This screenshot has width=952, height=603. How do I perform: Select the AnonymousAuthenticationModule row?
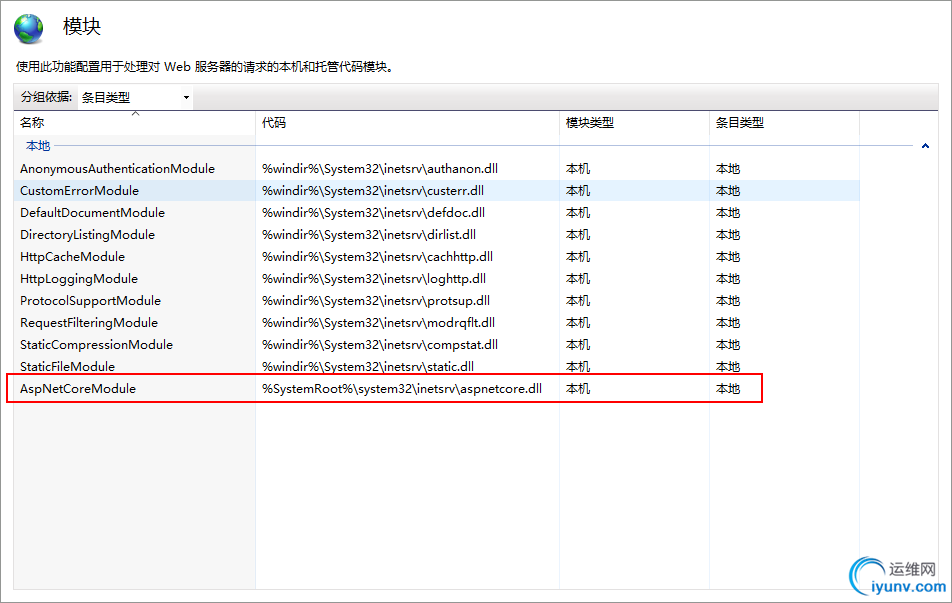[437, 169]
